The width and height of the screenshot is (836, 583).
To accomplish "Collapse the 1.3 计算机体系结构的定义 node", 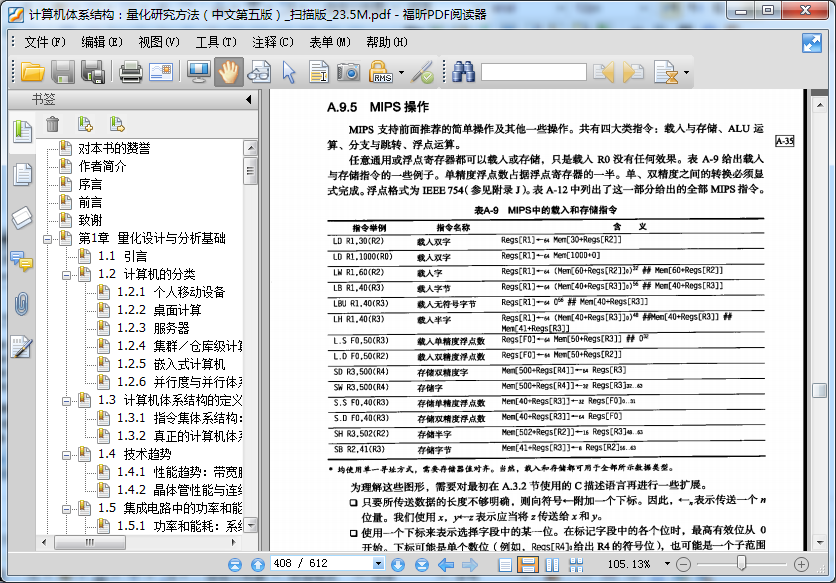I will (x=66, y=401).
